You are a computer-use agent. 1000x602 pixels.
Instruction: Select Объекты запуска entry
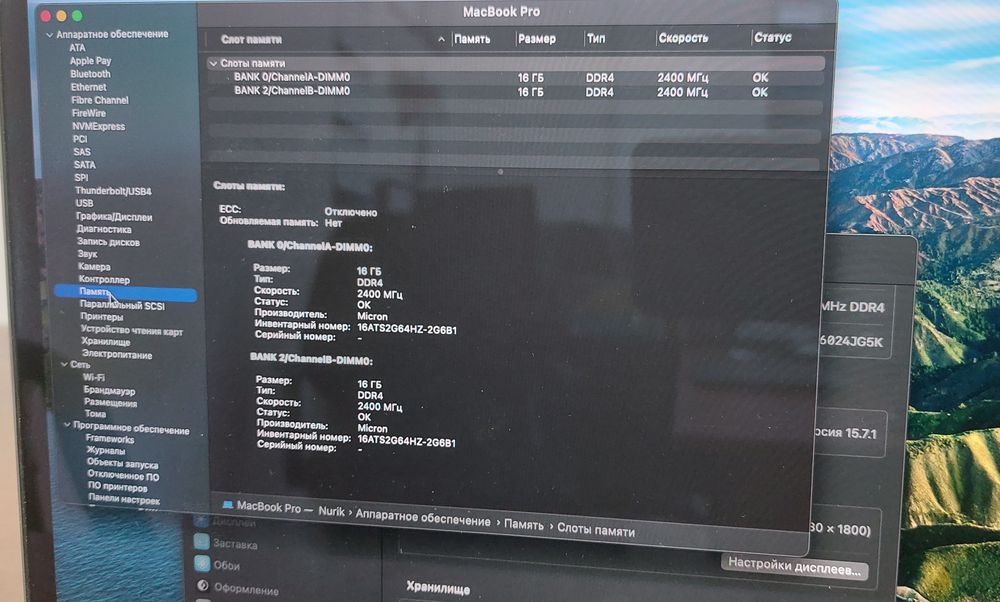(x=122, y=464)
